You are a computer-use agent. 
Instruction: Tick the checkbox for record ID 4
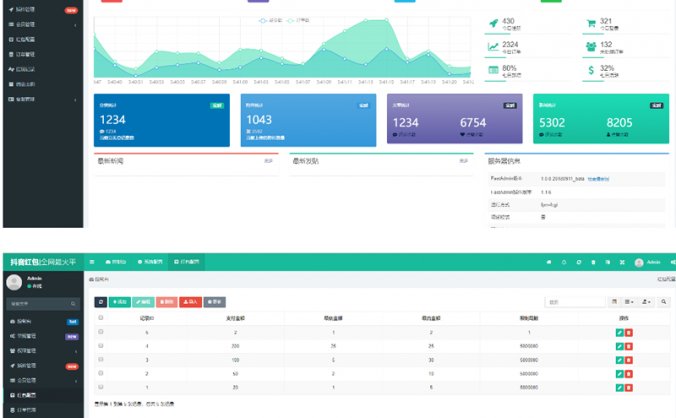click(101, 345)
